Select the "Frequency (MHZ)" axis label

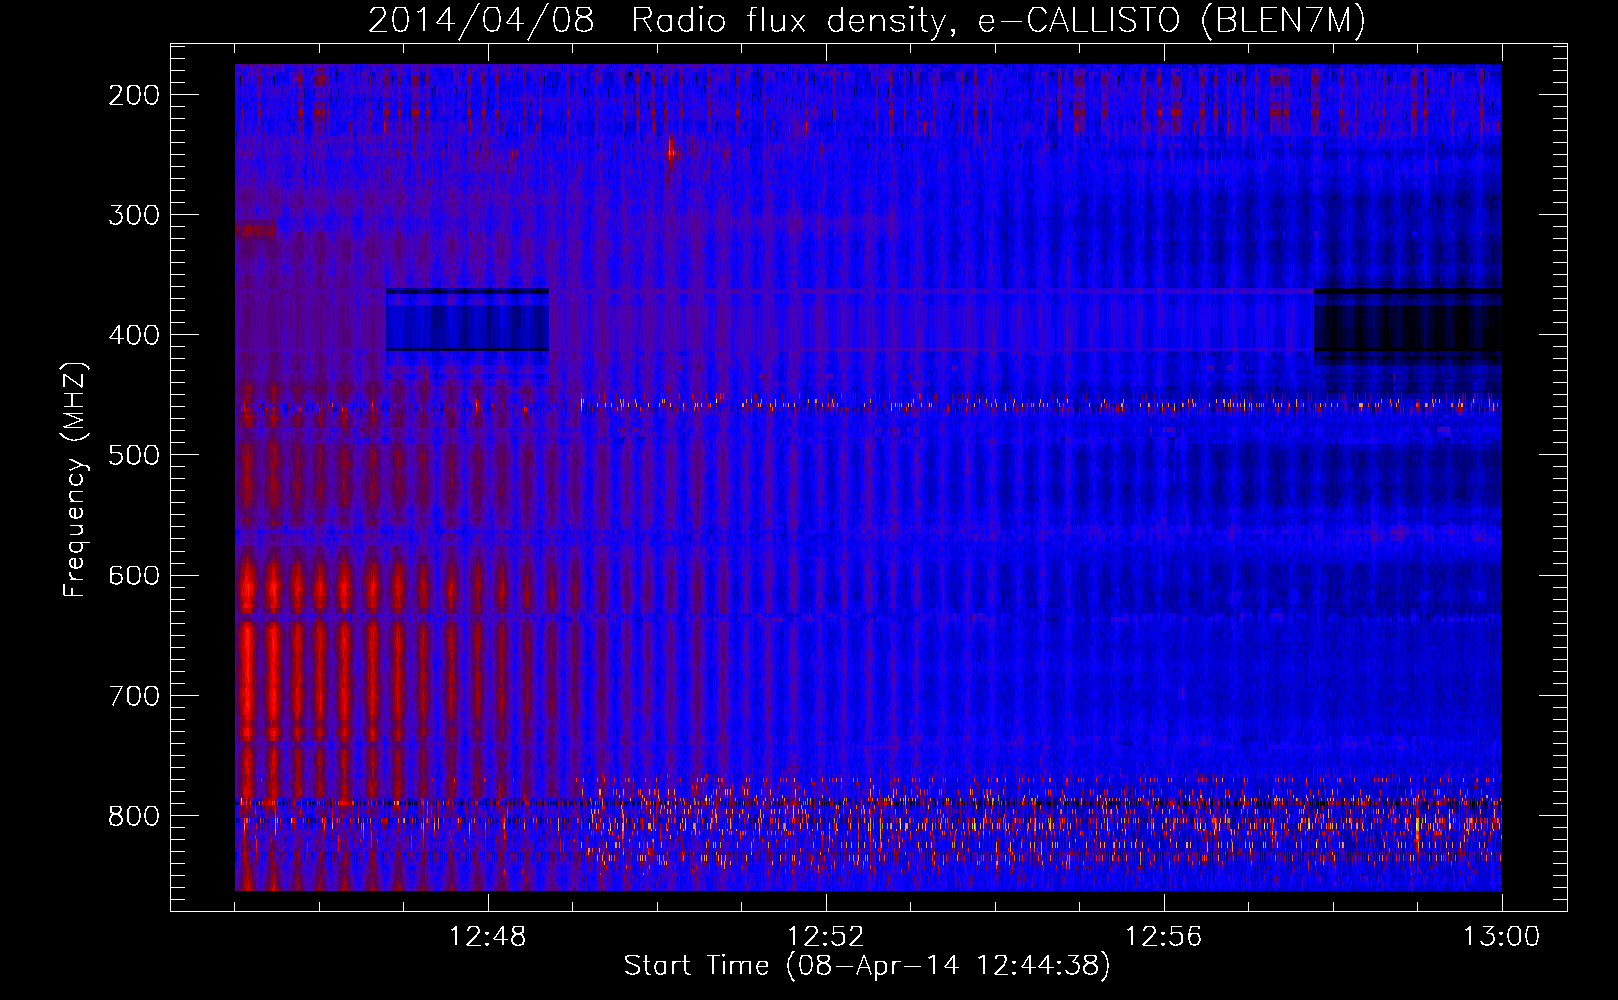coord(74,480)
